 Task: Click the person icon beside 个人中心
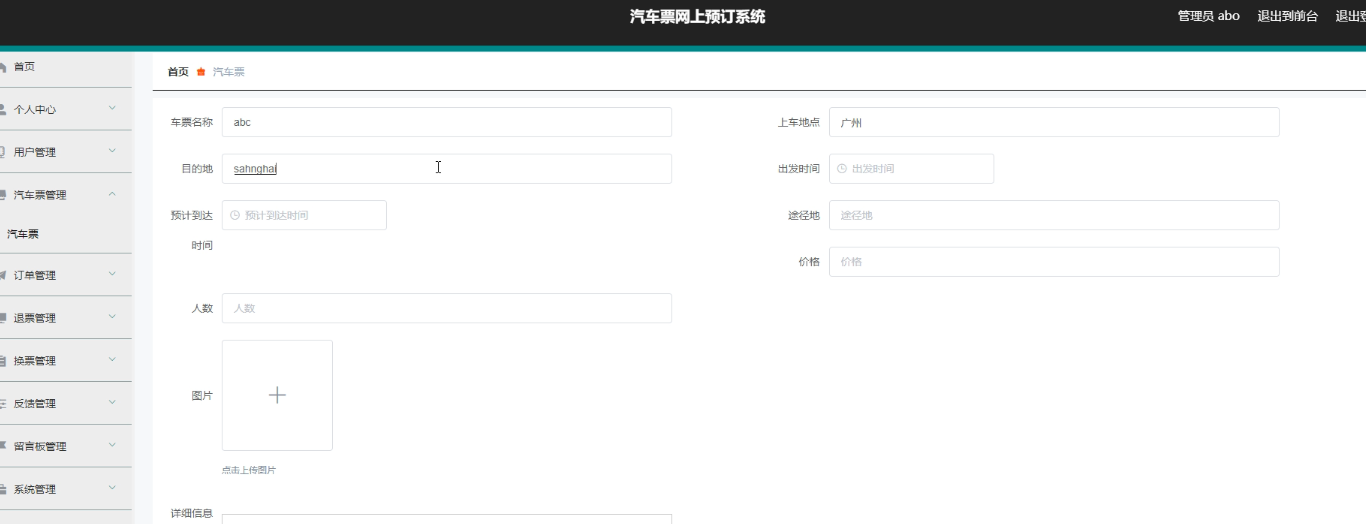click(x=3, y=109)
